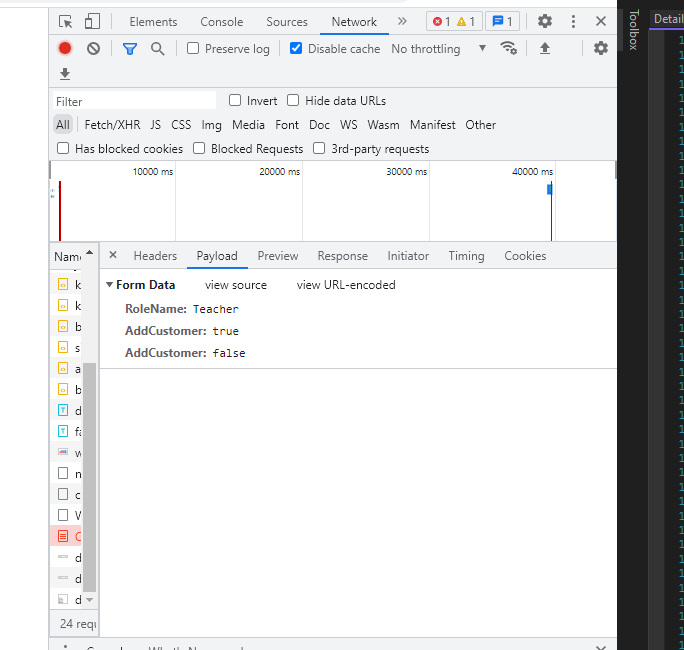Screen dimensions: 684x650
Task: Toggle the device toolbar icon
Action: click(x=92, y=22)
